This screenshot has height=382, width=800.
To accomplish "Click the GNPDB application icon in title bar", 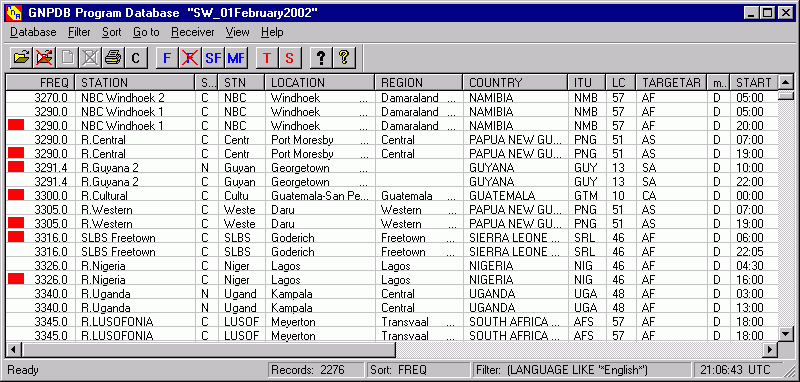I will (x=14, y=13).
